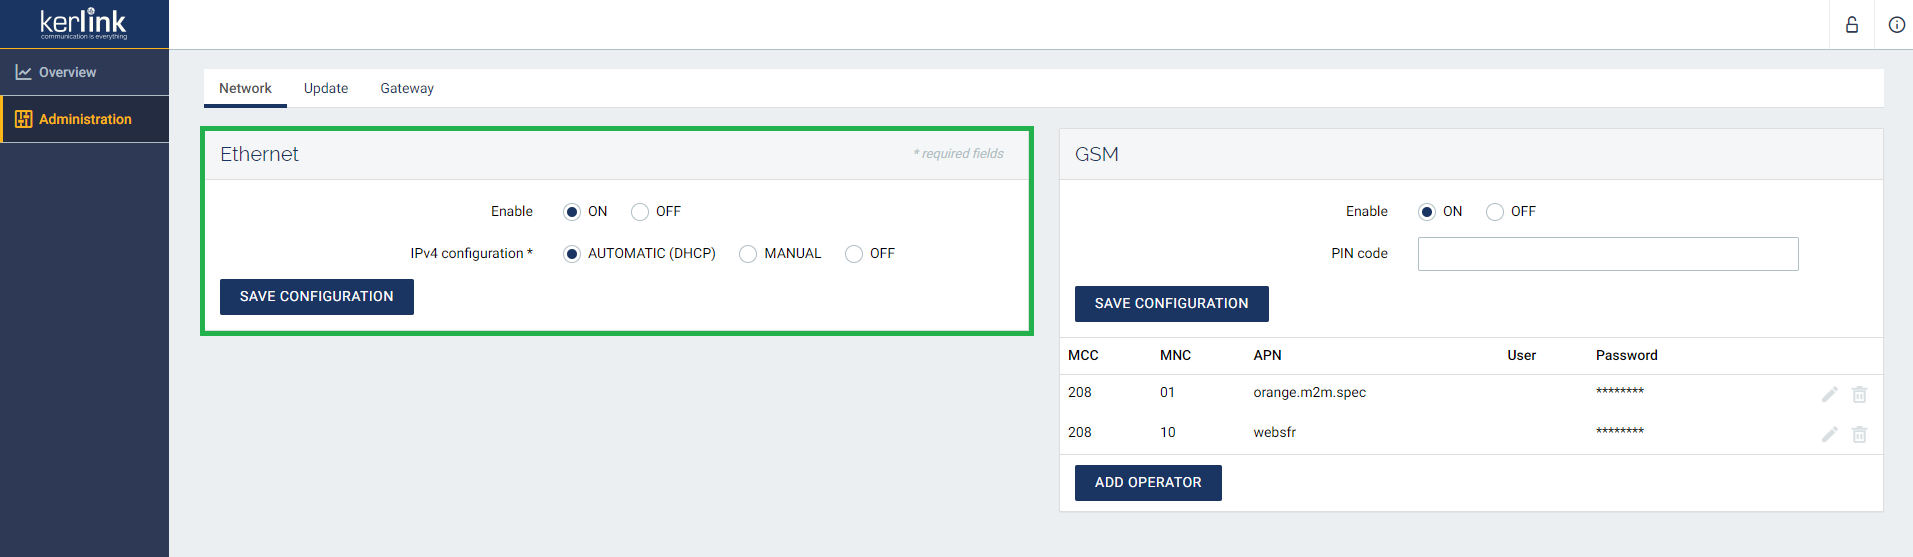The width and height of the screenshot is (1913, 557).
Task: Open the info icon in header
Action: [x=1896, y=25]
